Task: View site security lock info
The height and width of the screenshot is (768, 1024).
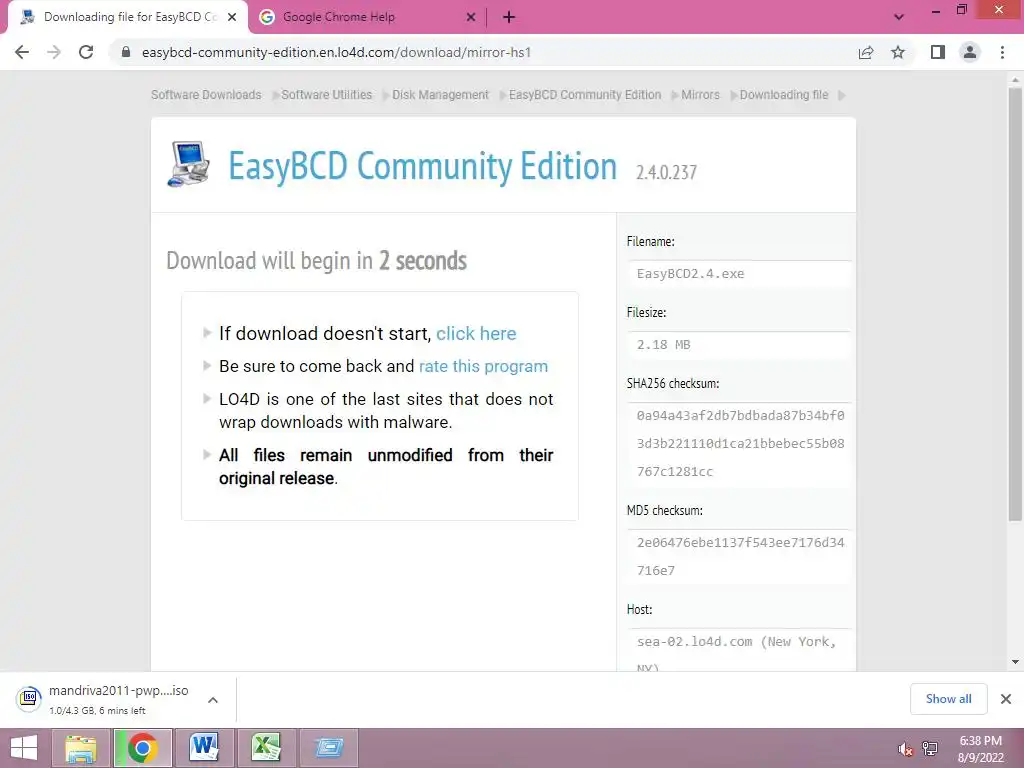Action: (126, 52)
